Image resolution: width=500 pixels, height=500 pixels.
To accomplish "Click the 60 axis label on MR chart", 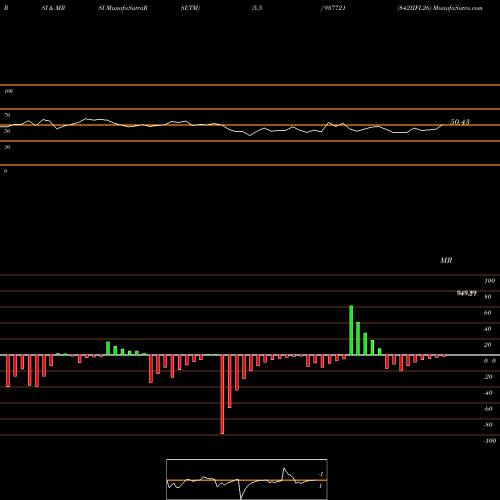I will 487,313.
